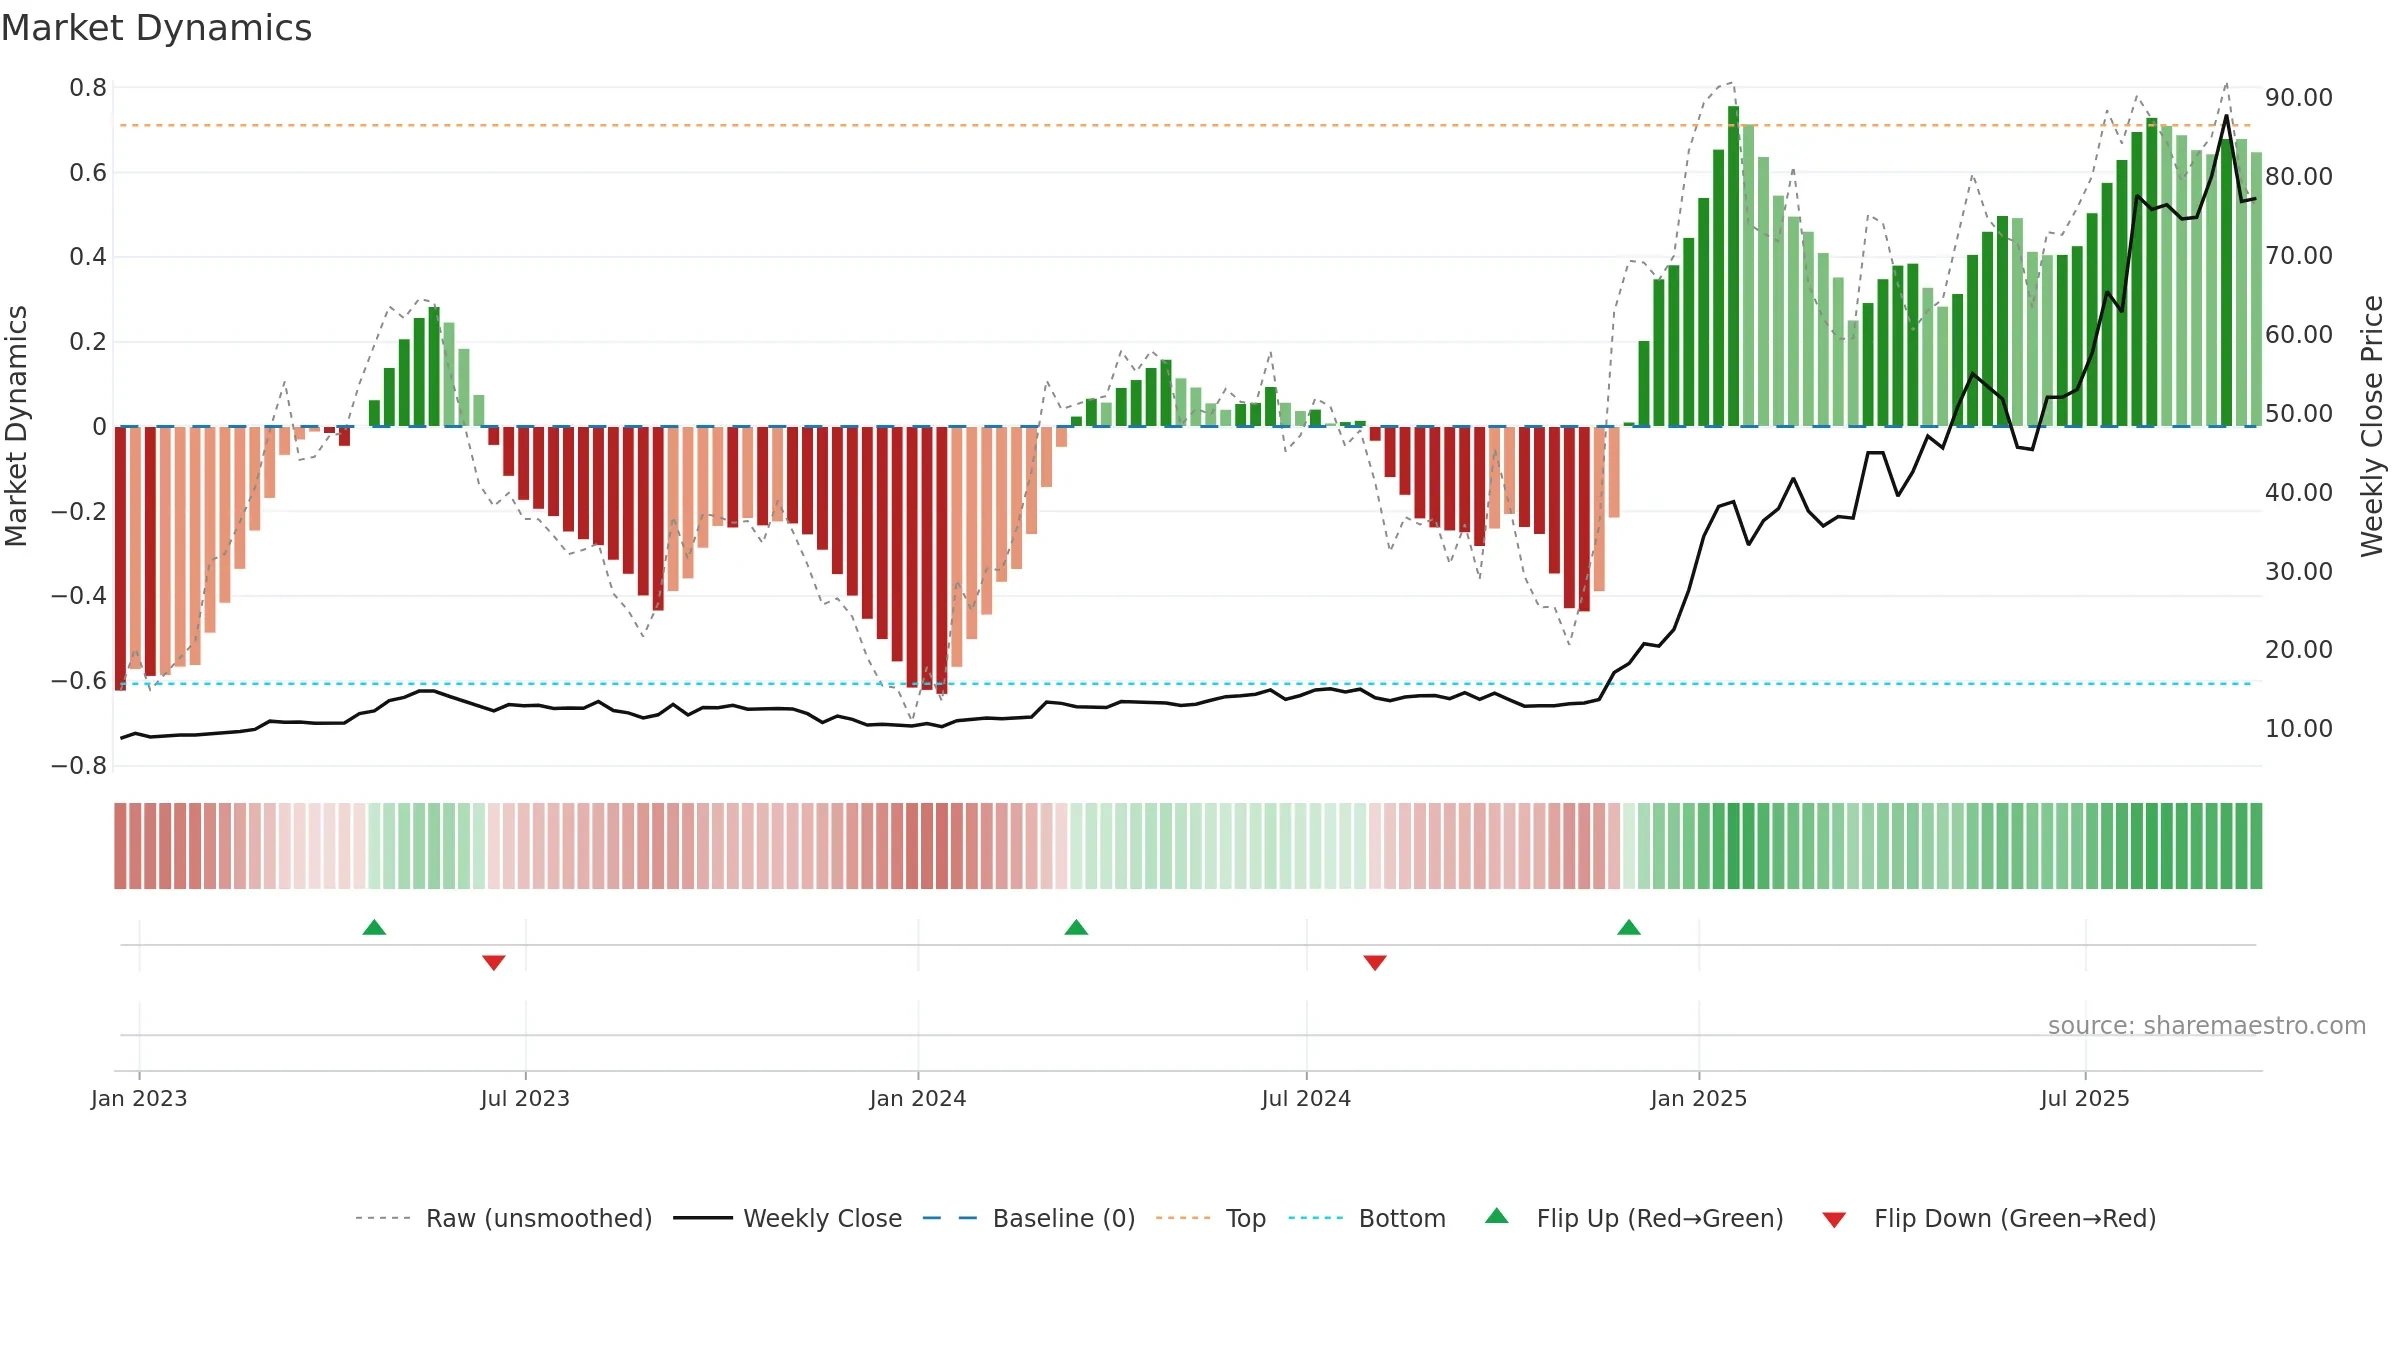2400x1350 pixels.
Task: Click the 50.00 price axis label
Action: pos(2299,413)
